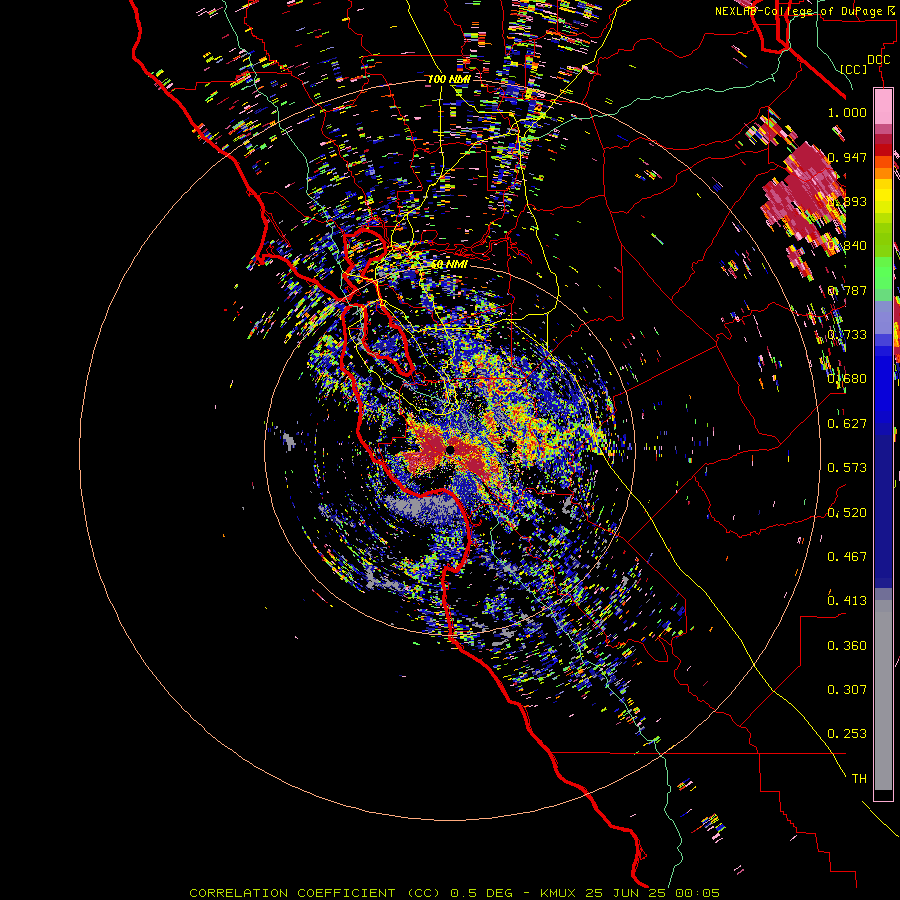The width and height of the screenshot is (900, 900).
Task: Select the 0.627 scale value
Action: 847,424
